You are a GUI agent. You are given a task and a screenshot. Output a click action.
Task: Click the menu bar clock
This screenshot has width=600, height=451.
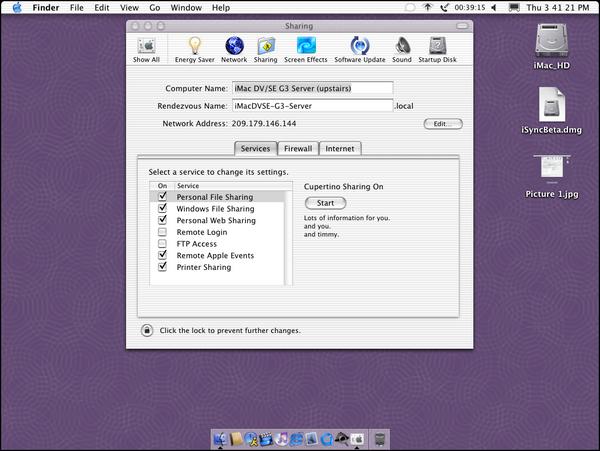pyautogui.click(x=558, y=8)
